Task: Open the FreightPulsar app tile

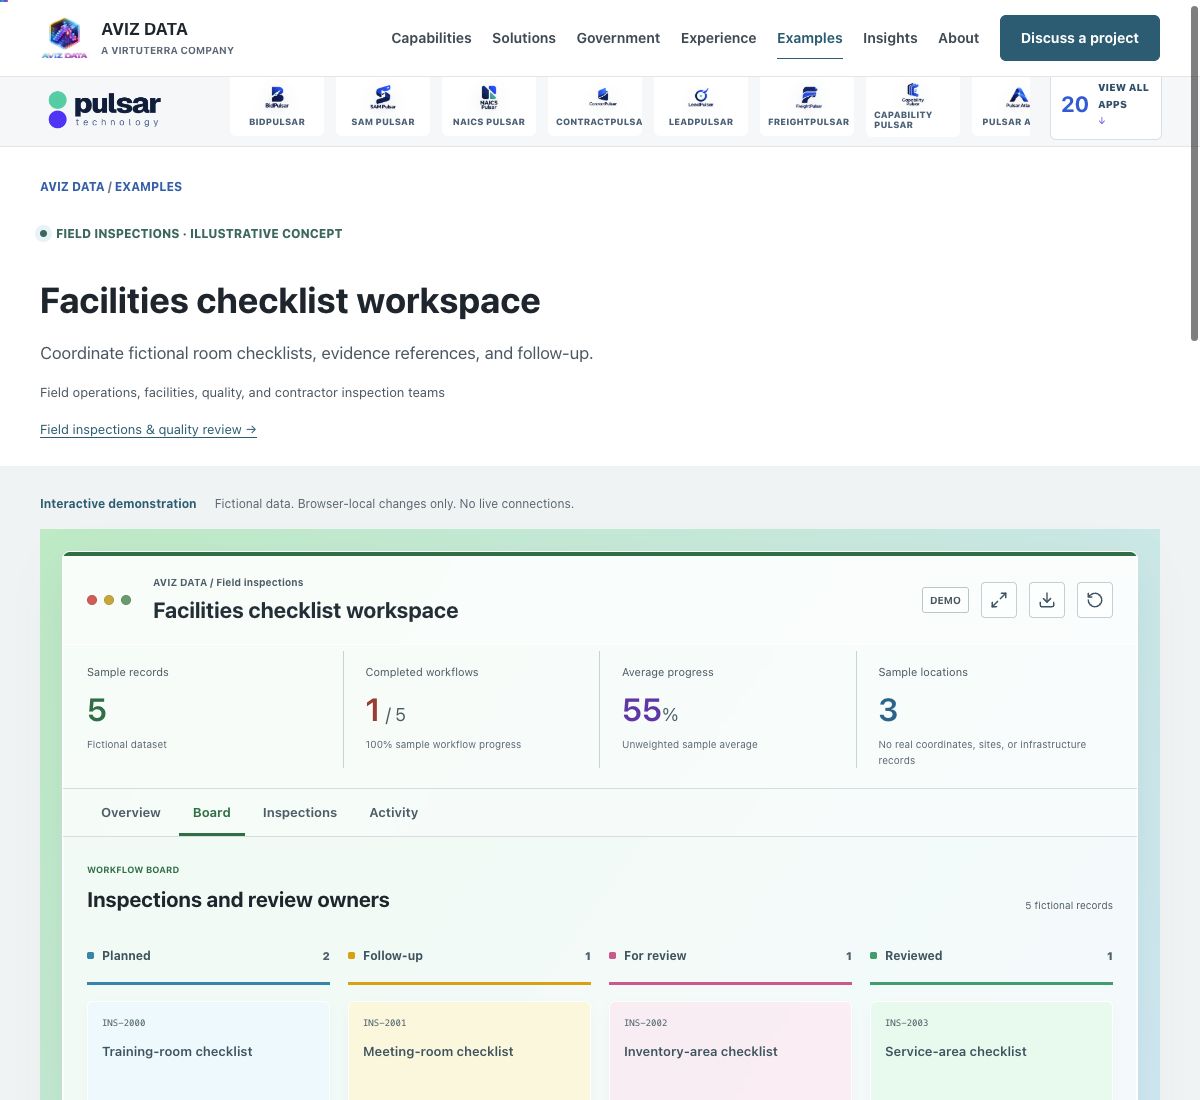Action: [807, 107]
